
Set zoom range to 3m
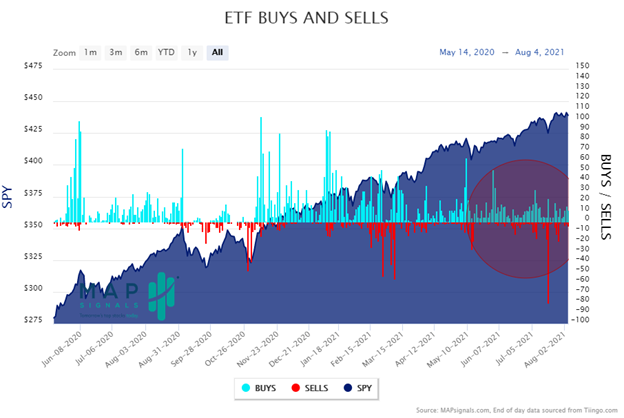coord(115,53)
